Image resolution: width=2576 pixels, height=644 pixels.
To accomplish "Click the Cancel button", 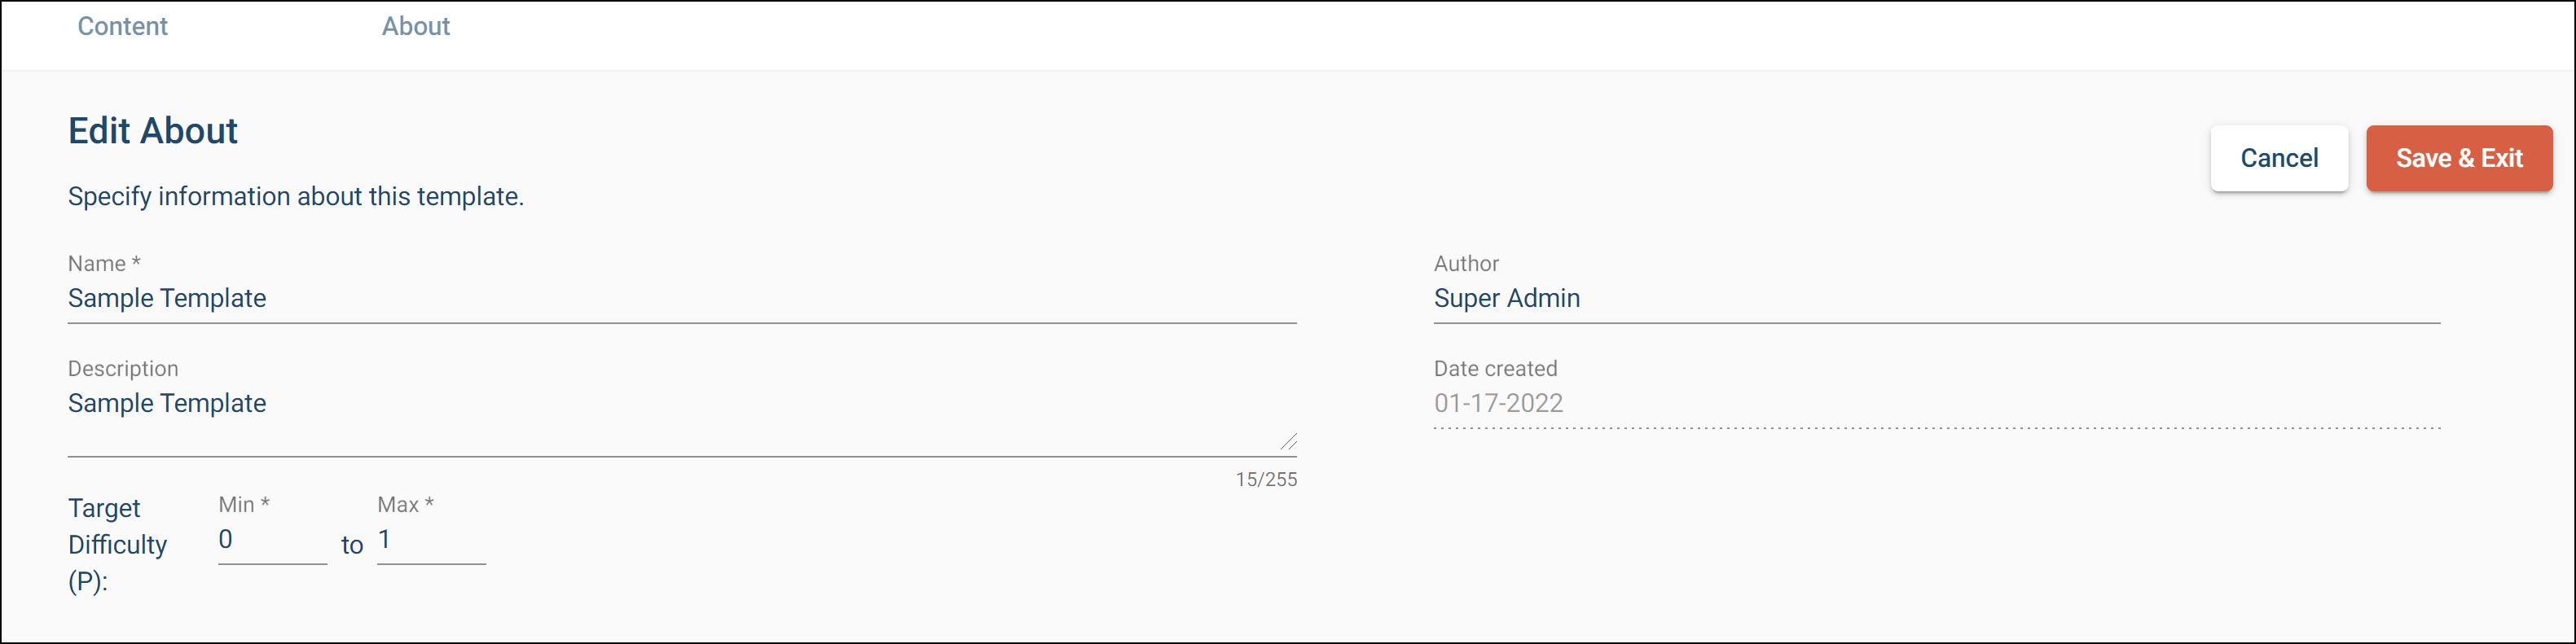I will click(x=2278, y=158).
